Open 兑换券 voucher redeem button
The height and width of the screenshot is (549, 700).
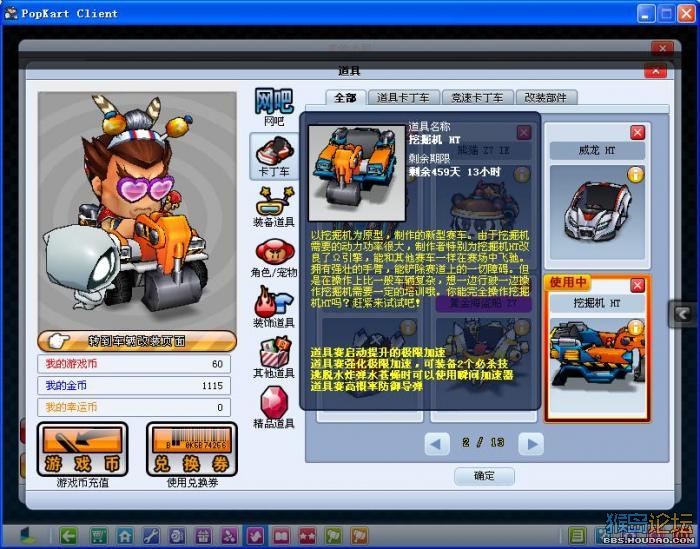tap(192, 450)
